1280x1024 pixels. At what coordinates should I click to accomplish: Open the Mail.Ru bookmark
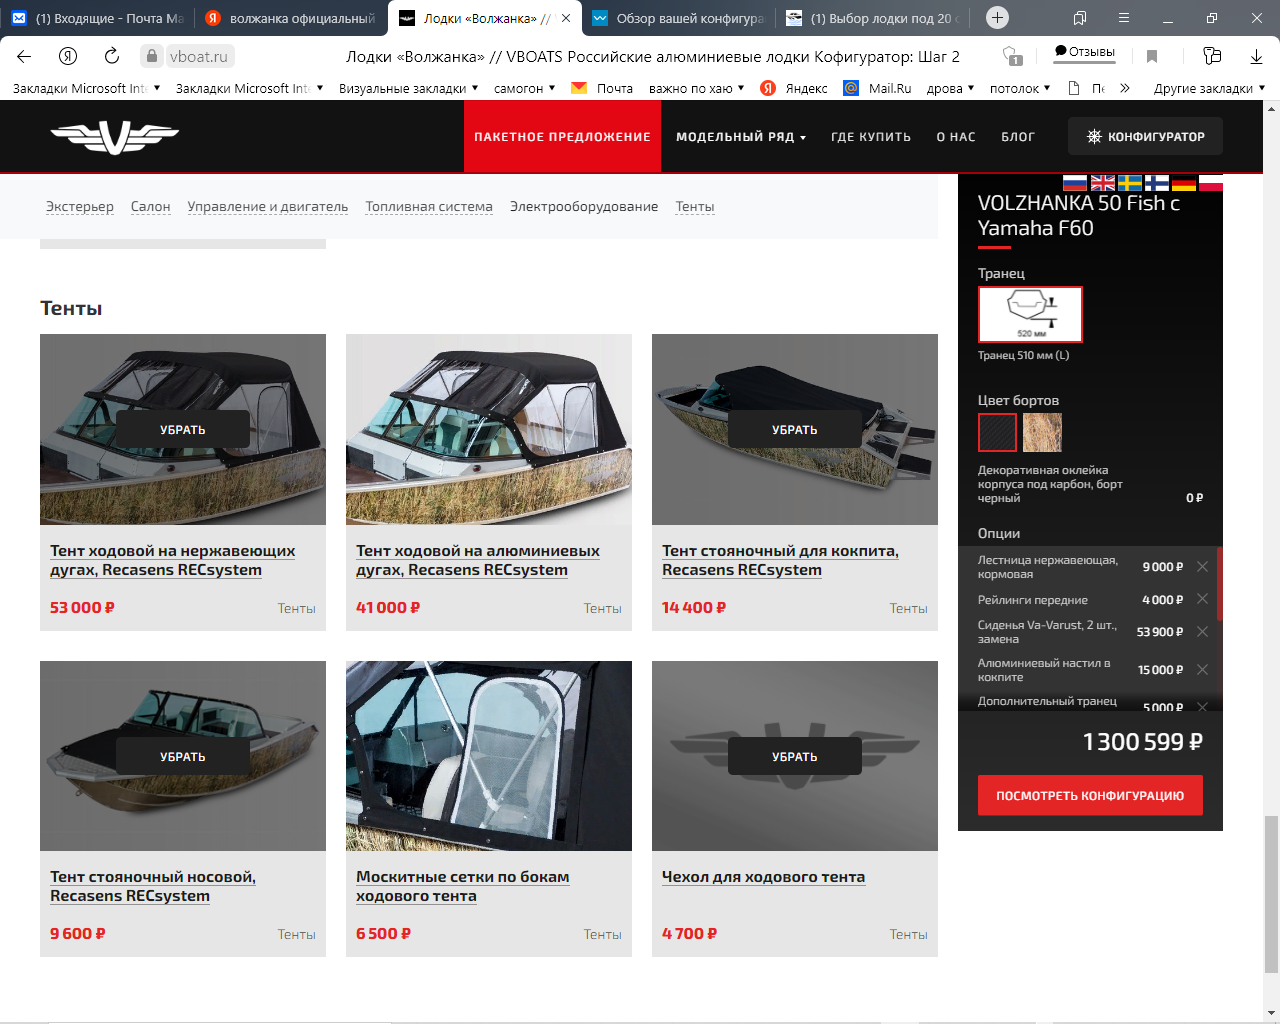tap(878, 88)
